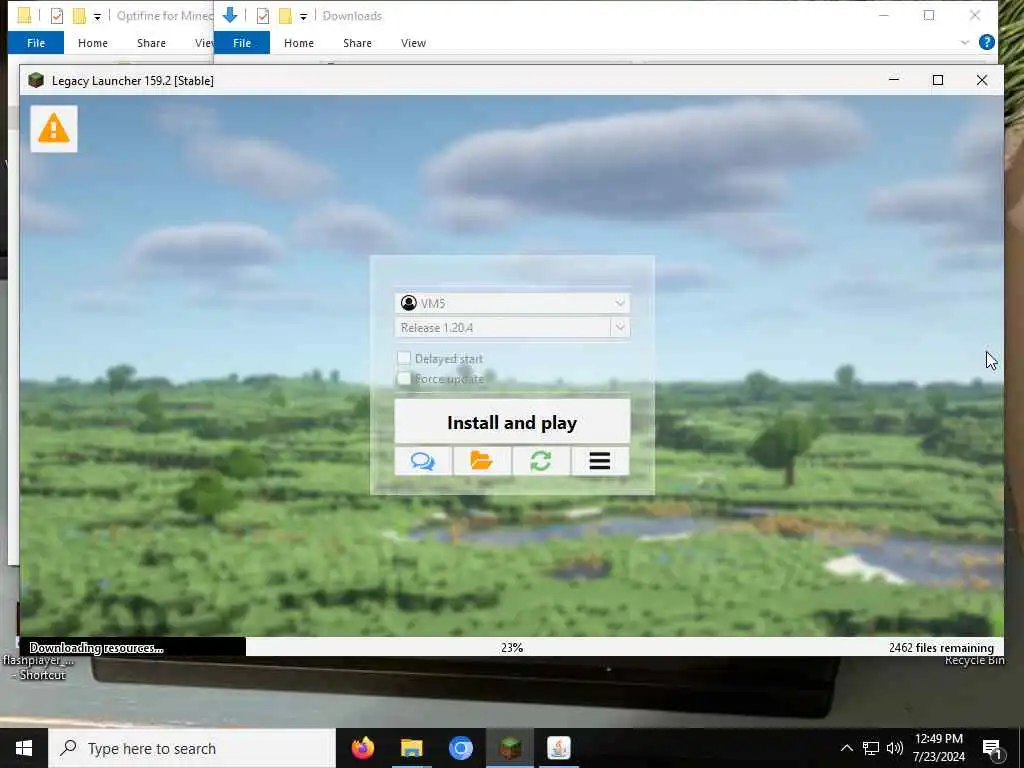Image resolution: width=1024 pixels, height=768 pixels.
Task: Click the Legacy Launcher title bar block icon
Action: (36, 80)
